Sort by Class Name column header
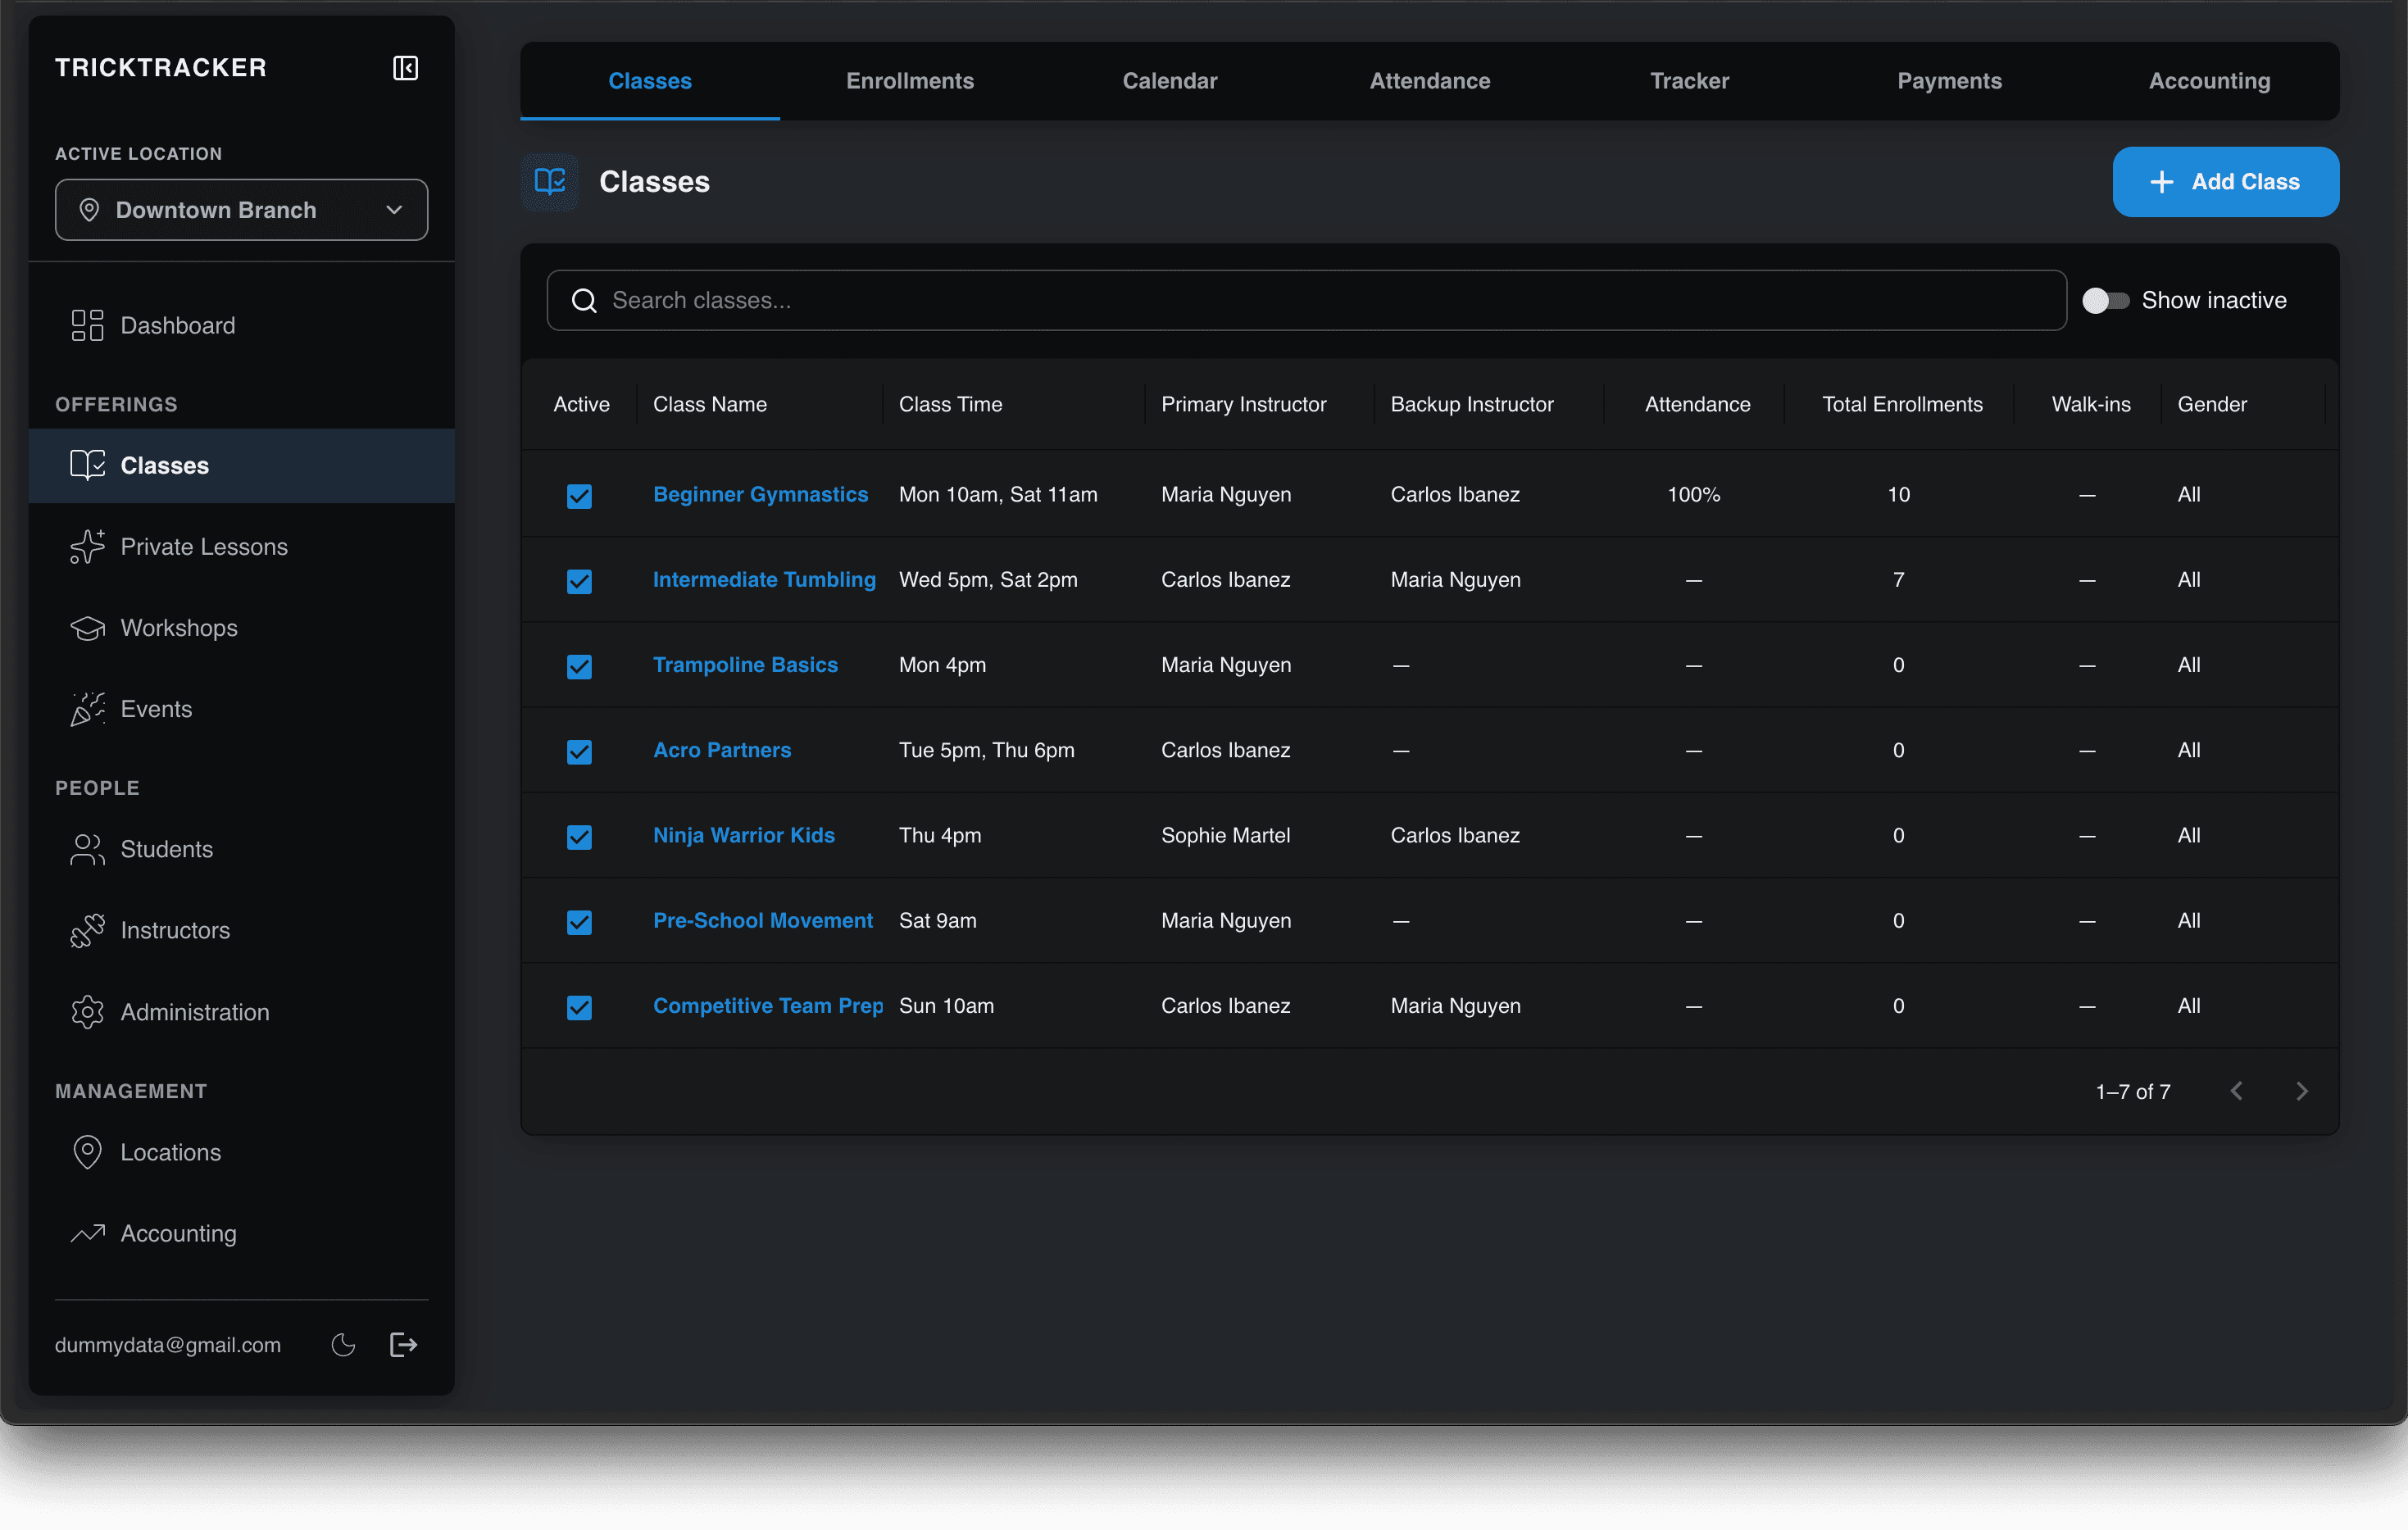2408x1530 pixels. pos(710,404)
